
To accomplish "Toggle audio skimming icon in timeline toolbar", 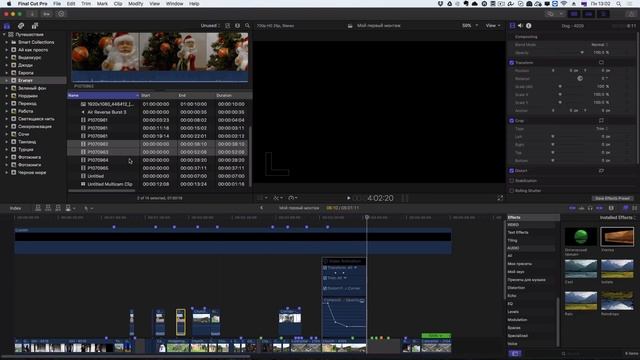I will [x=582, y=208].
